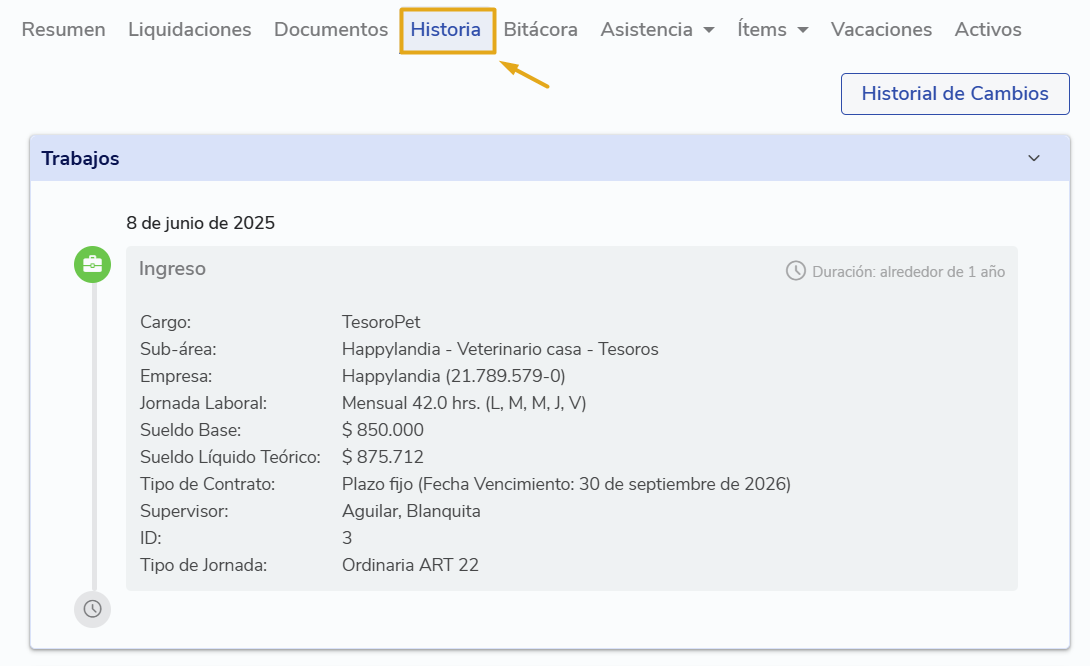
Task: Click the Supervisor: label
Action: tap(184, 511)
